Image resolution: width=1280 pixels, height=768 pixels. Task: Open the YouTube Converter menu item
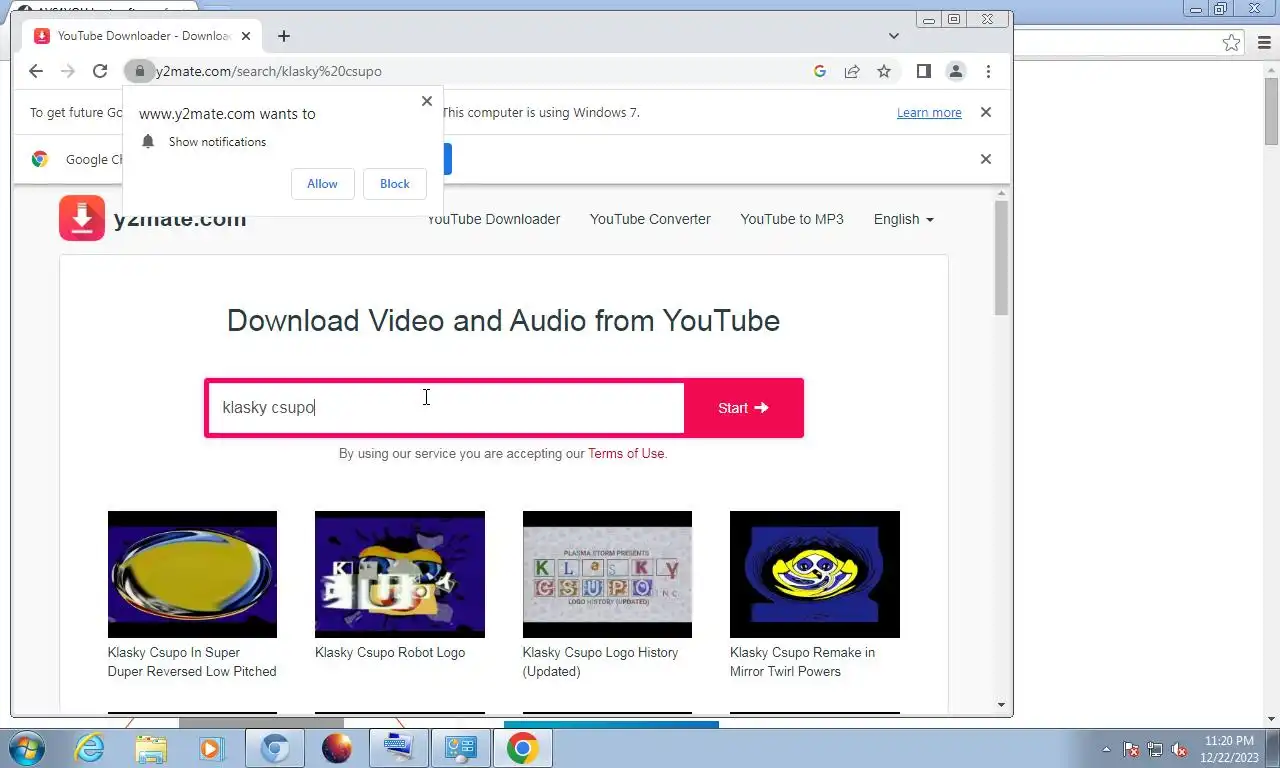[x=650, y=219]
